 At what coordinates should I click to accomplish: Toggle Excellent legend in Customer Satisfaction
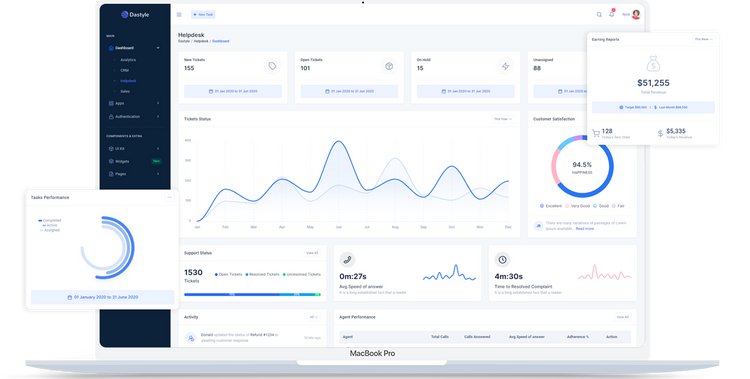[x=551, y=206]
